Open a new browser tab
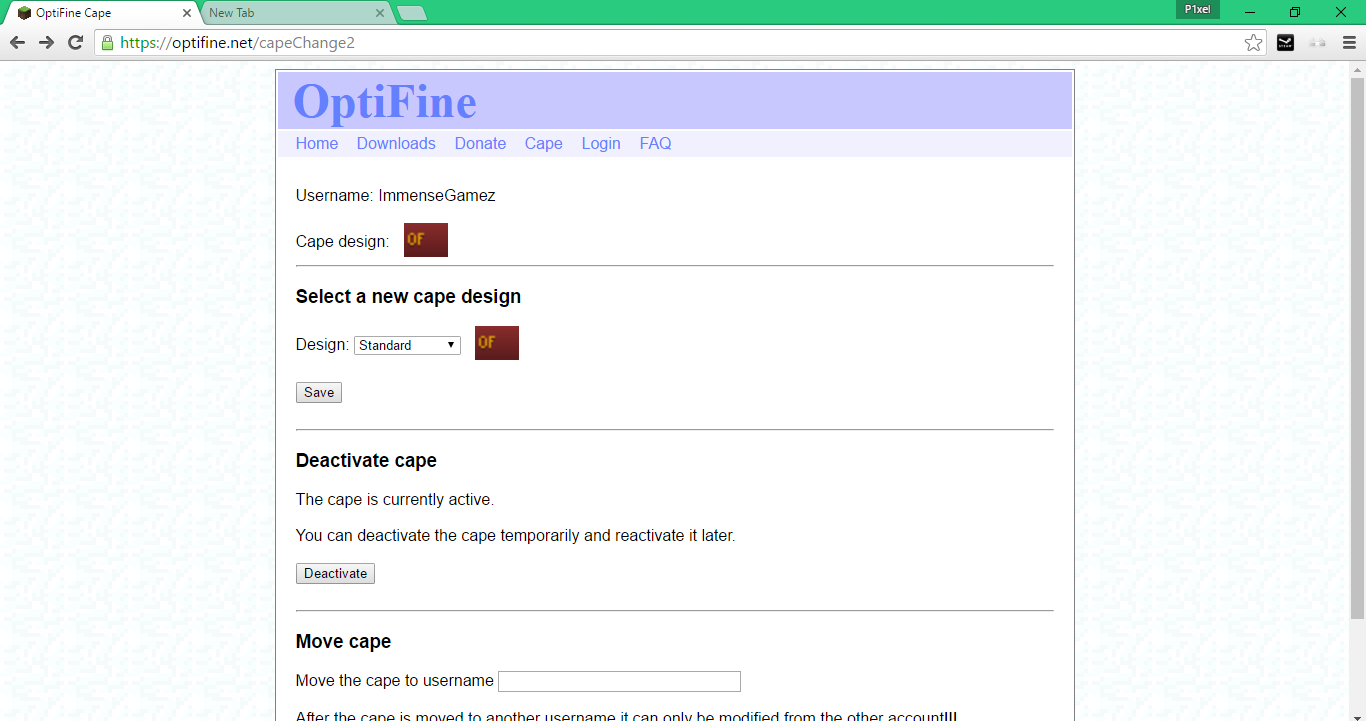The height and width of the screenshot is (721, 1366). tap(412, 13)
